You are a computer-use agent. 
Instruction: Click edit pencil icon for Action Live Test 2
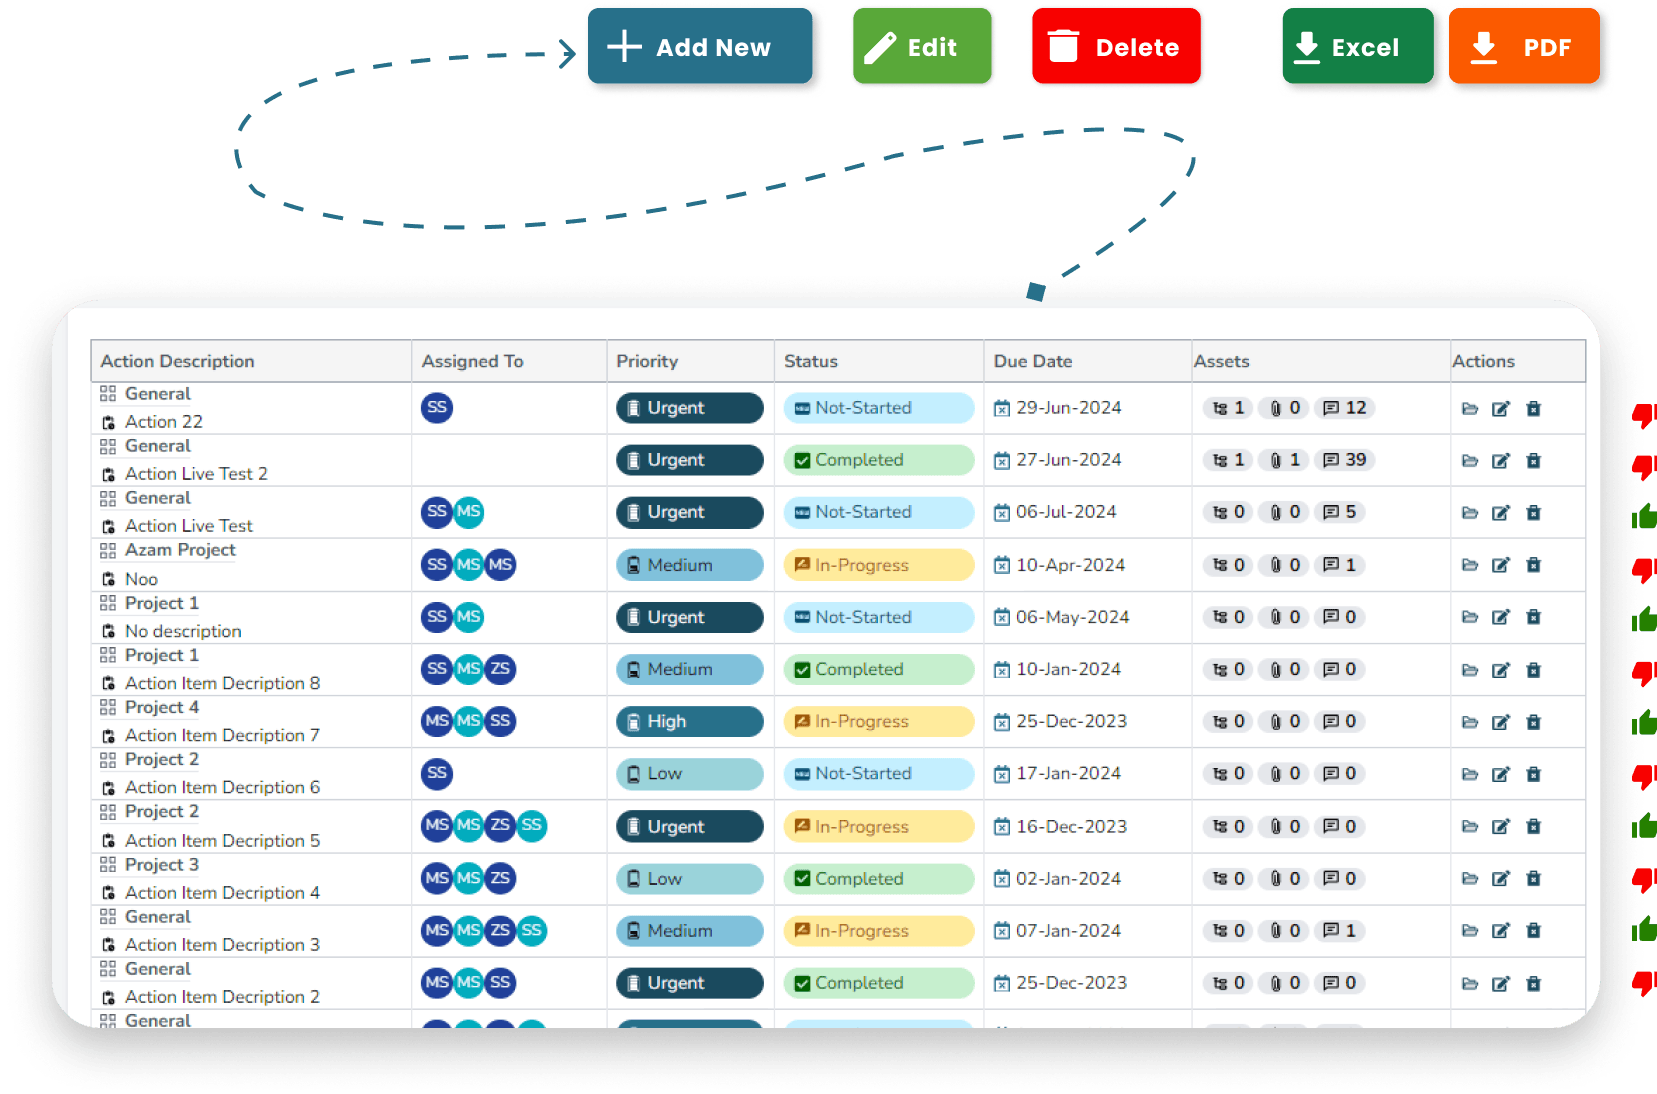1500,461
